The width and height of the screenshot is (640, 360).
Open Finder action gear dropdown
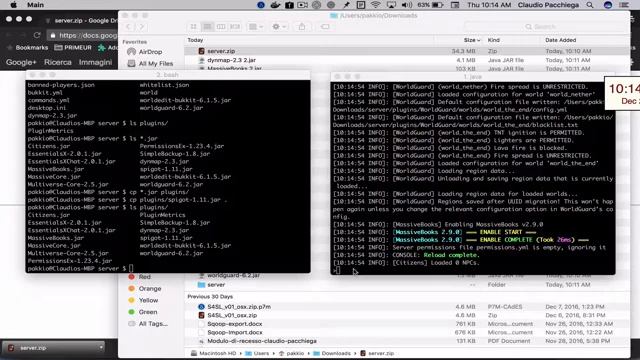[279, 27]
